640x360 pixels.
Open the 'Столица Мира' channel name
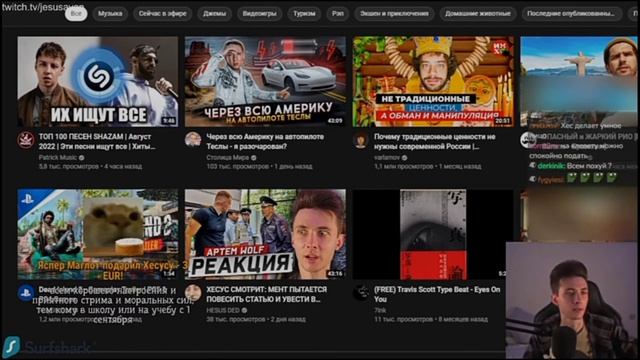[228, 157]
